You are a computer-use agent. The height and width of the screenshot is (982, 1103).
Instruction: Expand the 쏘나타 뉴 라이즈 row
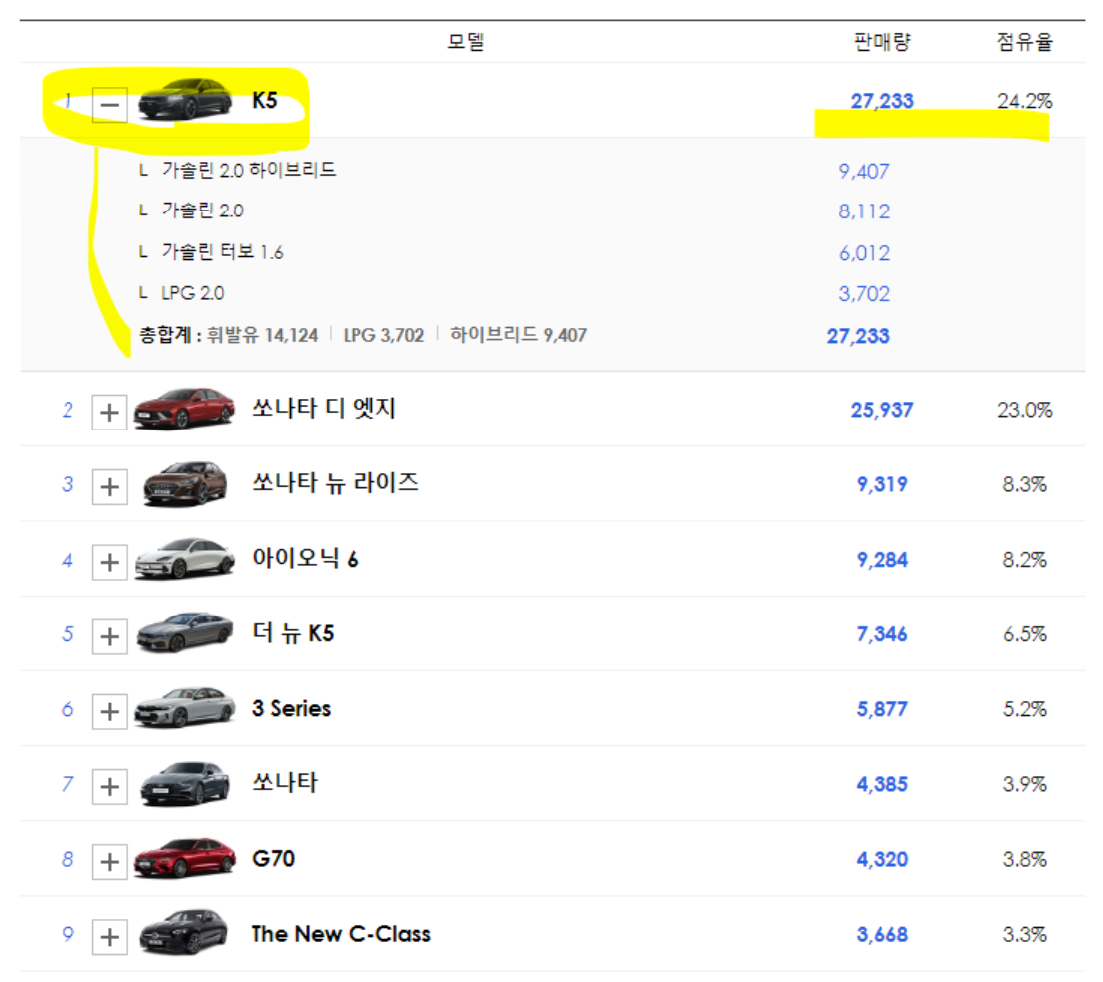point(110,486)
